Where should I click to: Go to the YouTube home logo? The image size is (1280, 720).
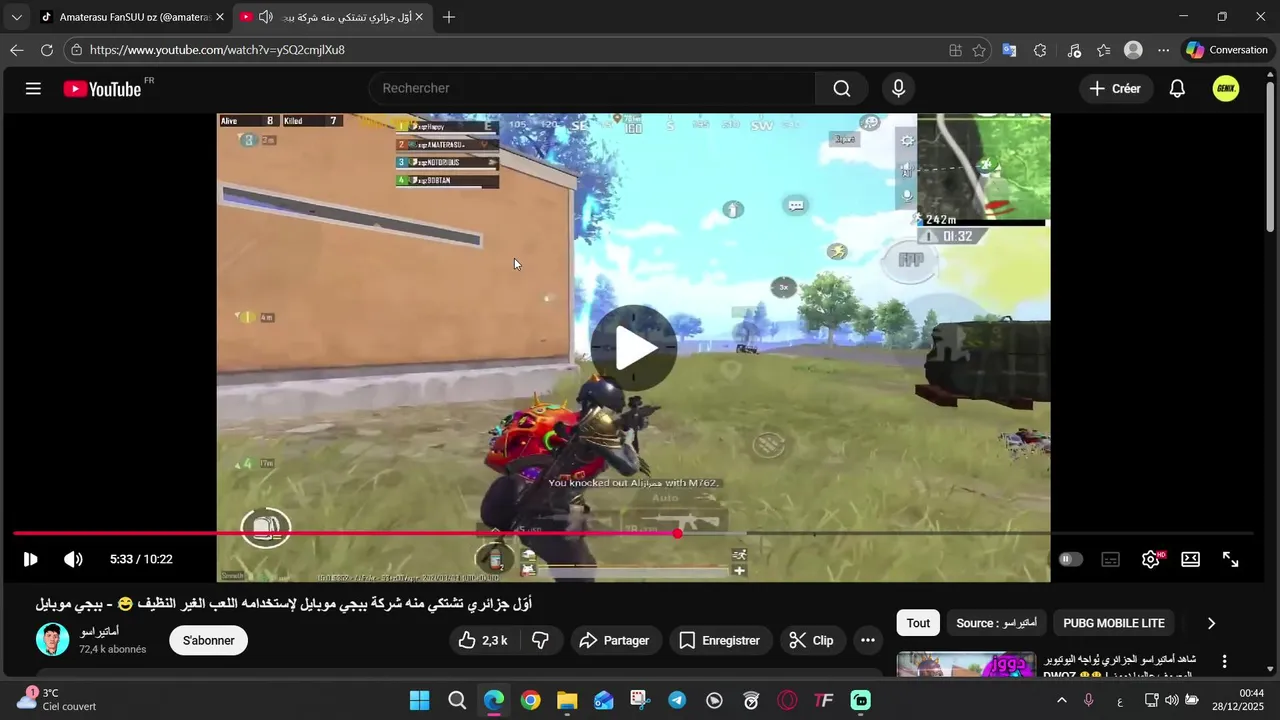102,89
